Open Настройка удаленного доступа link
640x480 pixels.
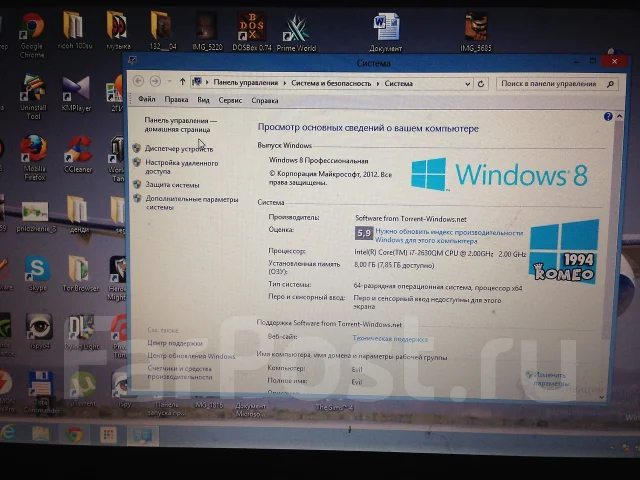[182, 167]
